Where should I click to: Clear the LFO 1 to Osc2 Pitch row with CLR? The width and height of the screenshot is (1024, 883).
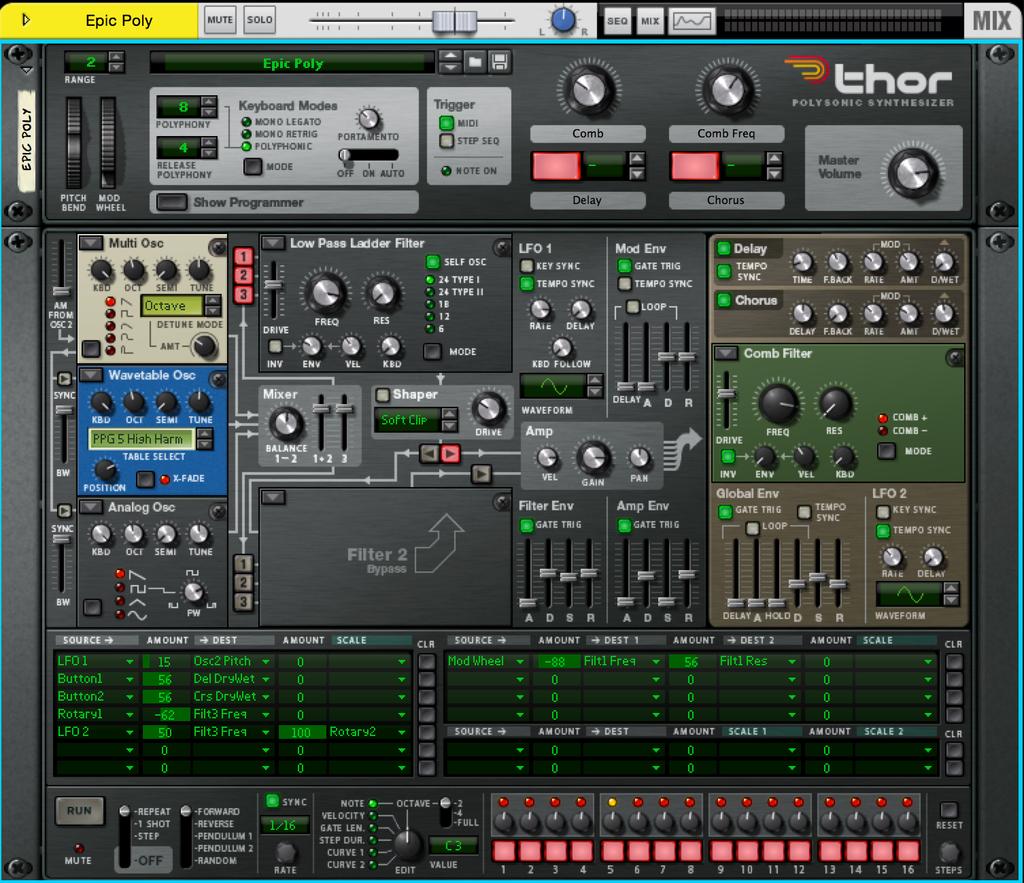click(426, 662)
